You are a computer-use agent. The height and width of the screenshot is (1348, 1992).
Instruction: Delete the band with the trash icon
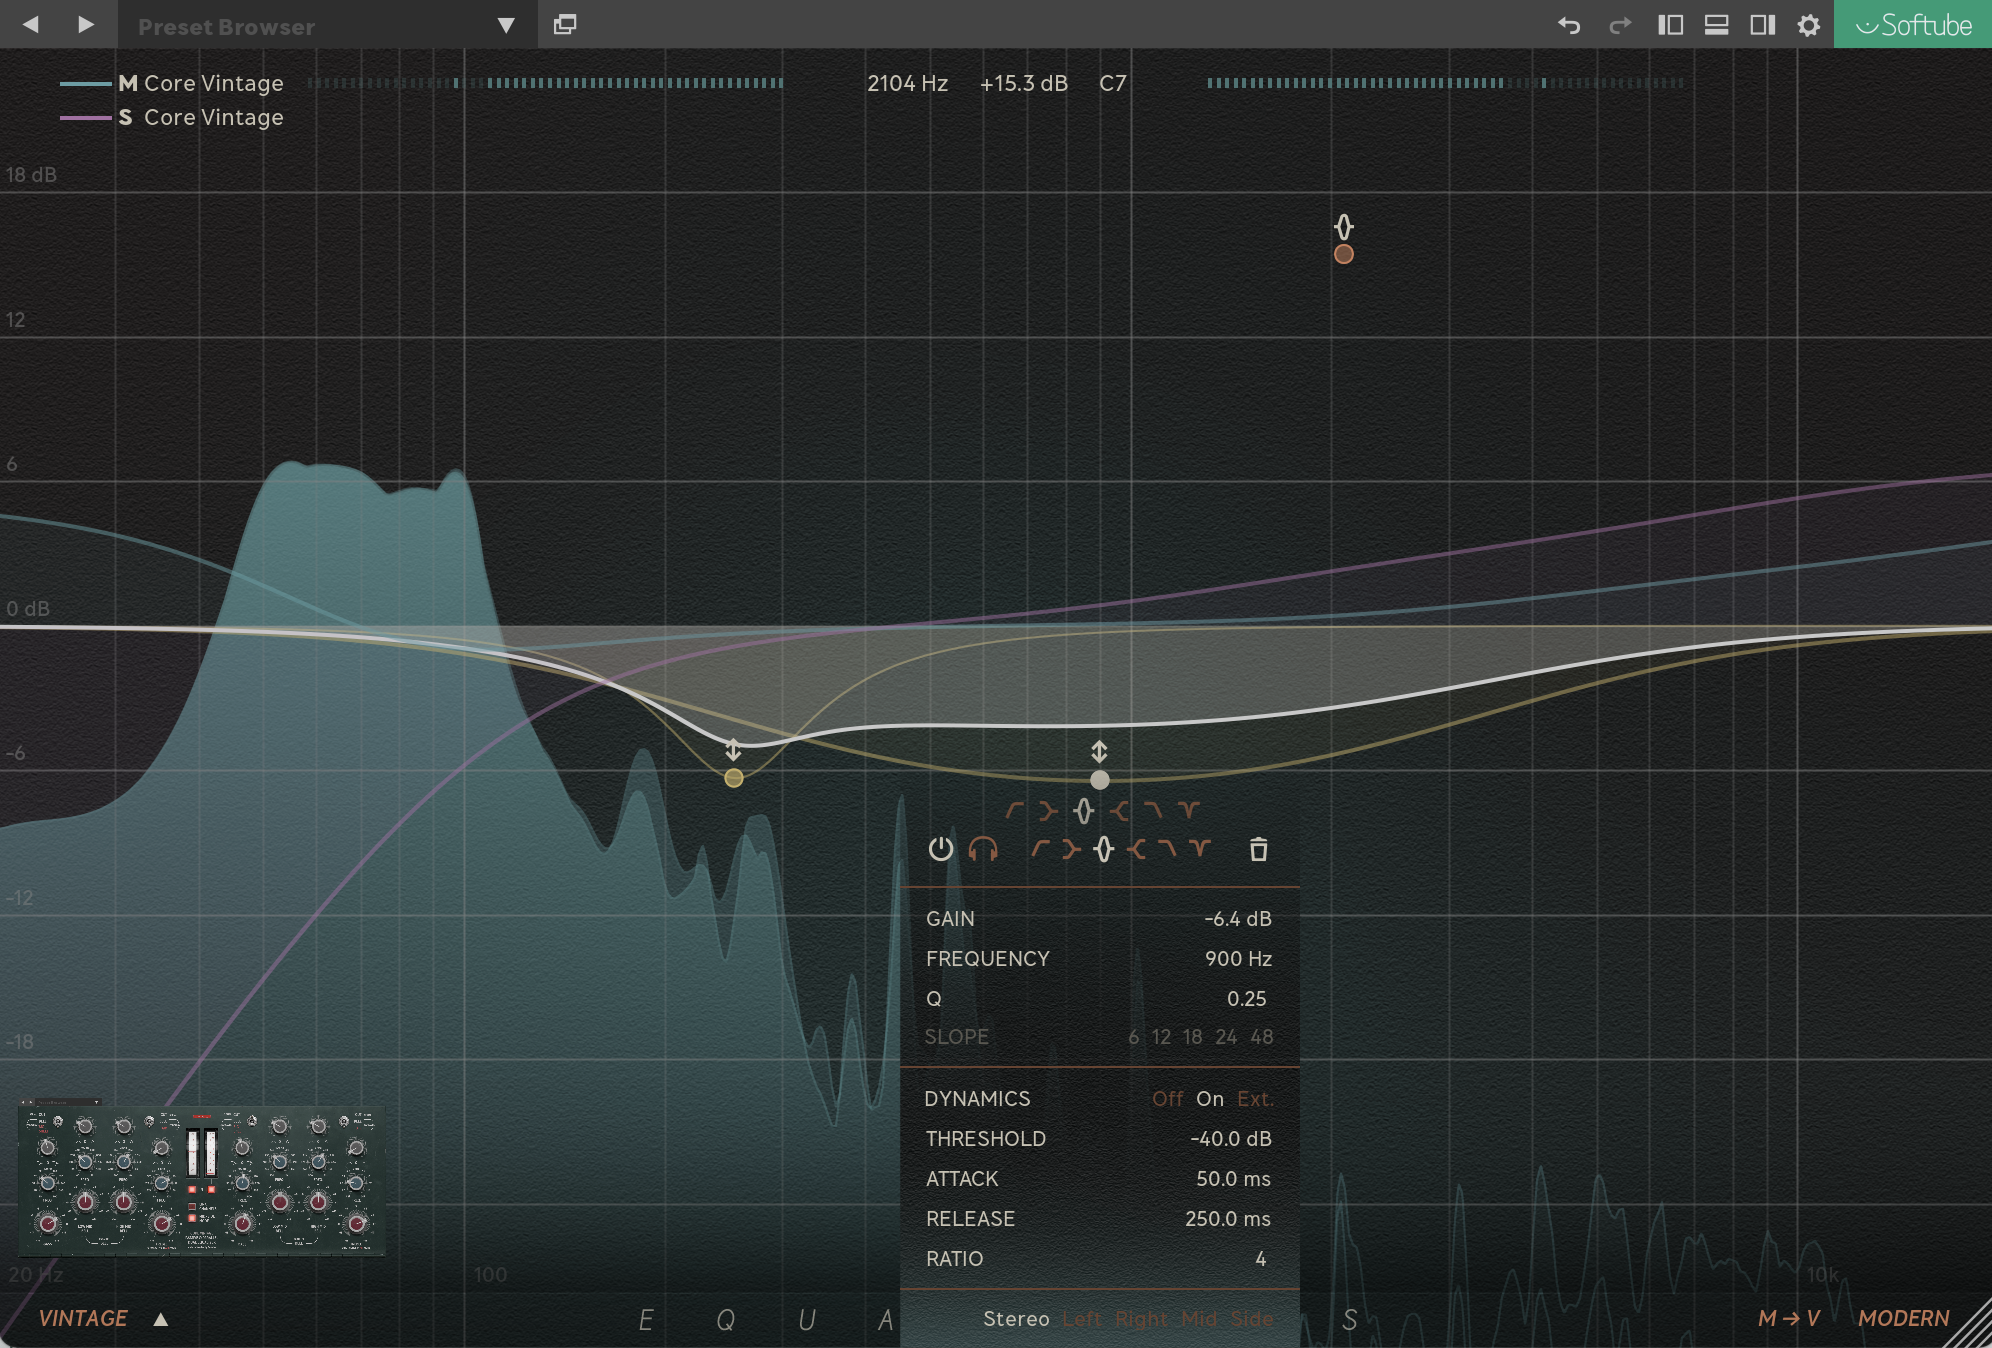[1258, 850]
